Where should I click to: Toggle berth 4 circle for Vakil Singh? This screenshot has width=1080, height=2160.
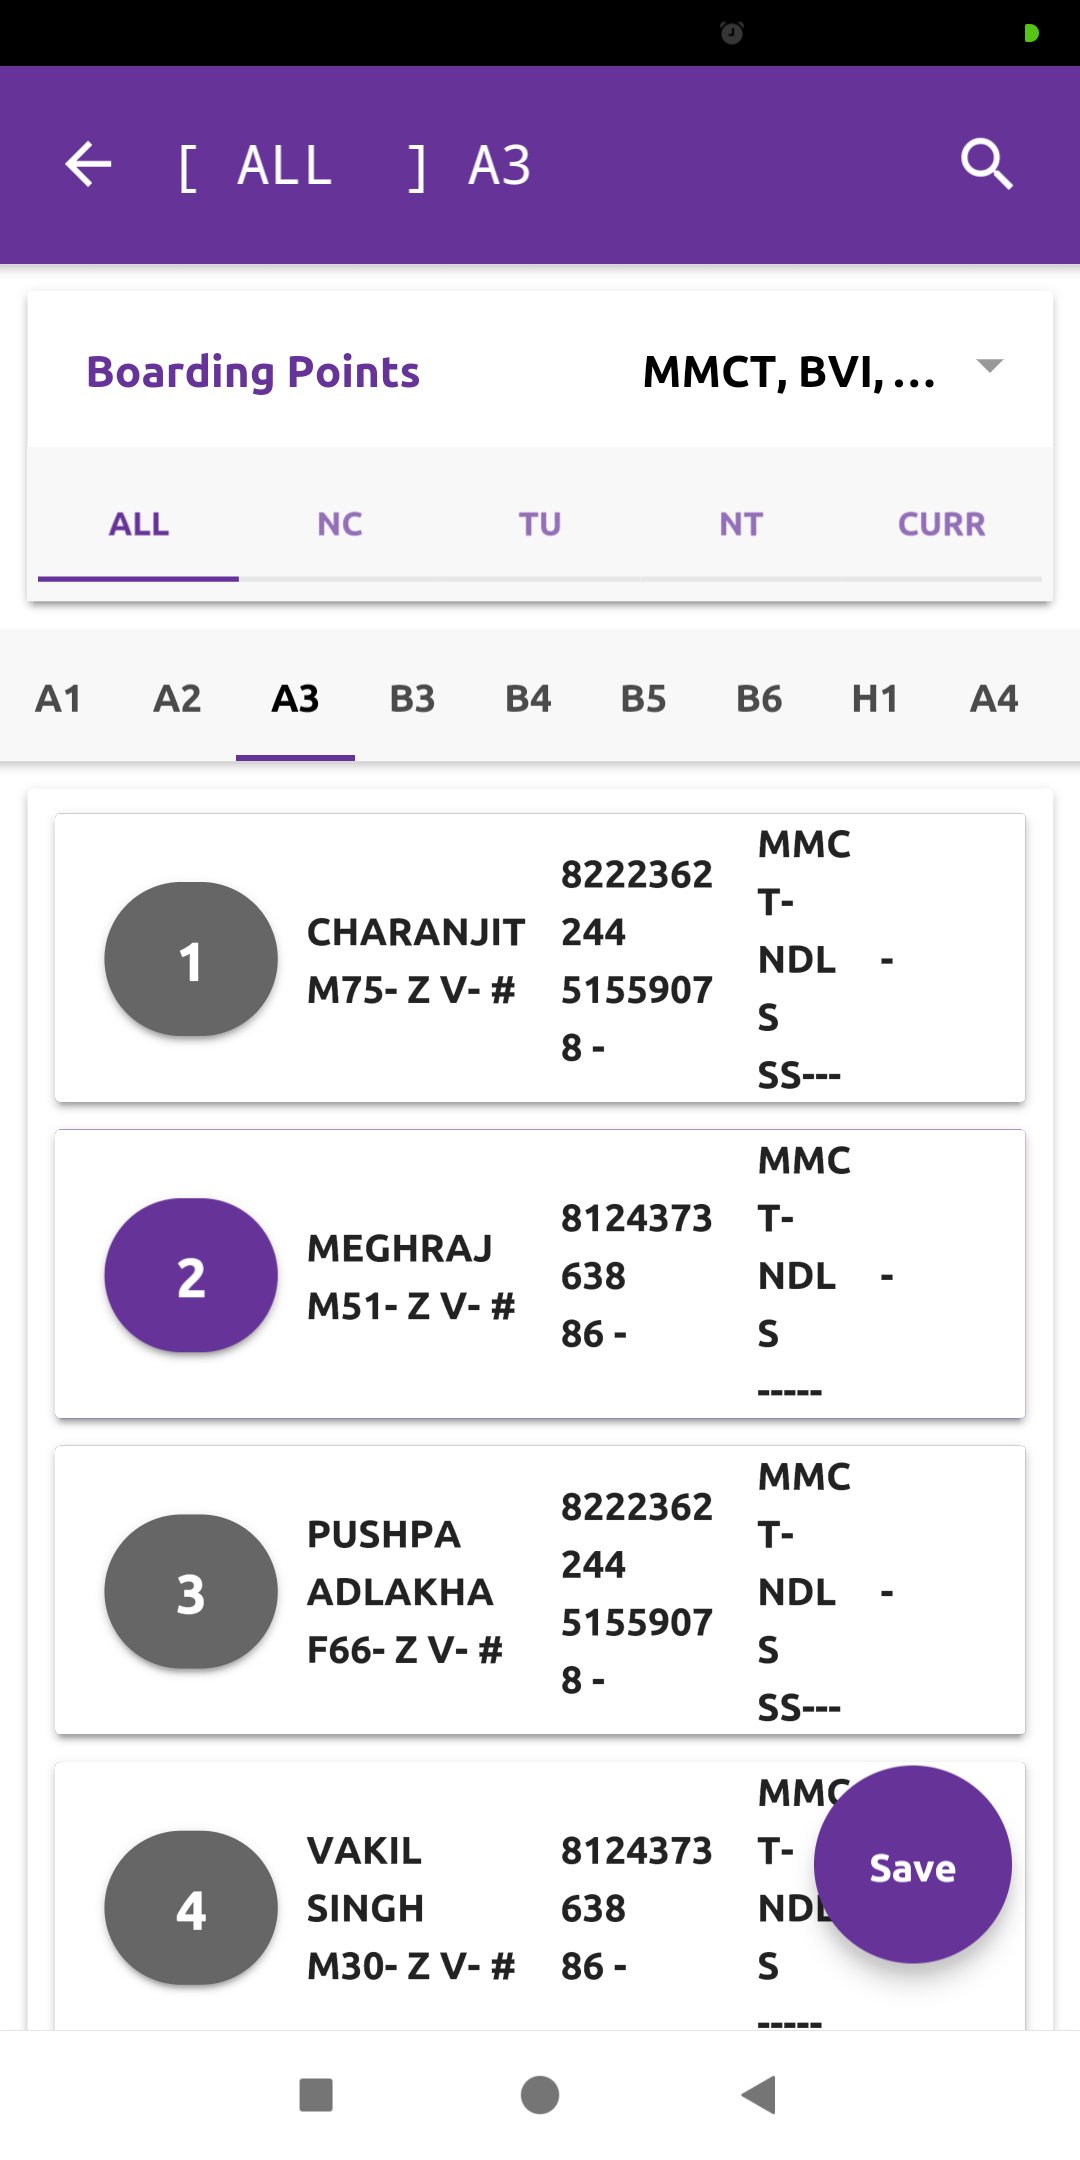click(191, 1908)
